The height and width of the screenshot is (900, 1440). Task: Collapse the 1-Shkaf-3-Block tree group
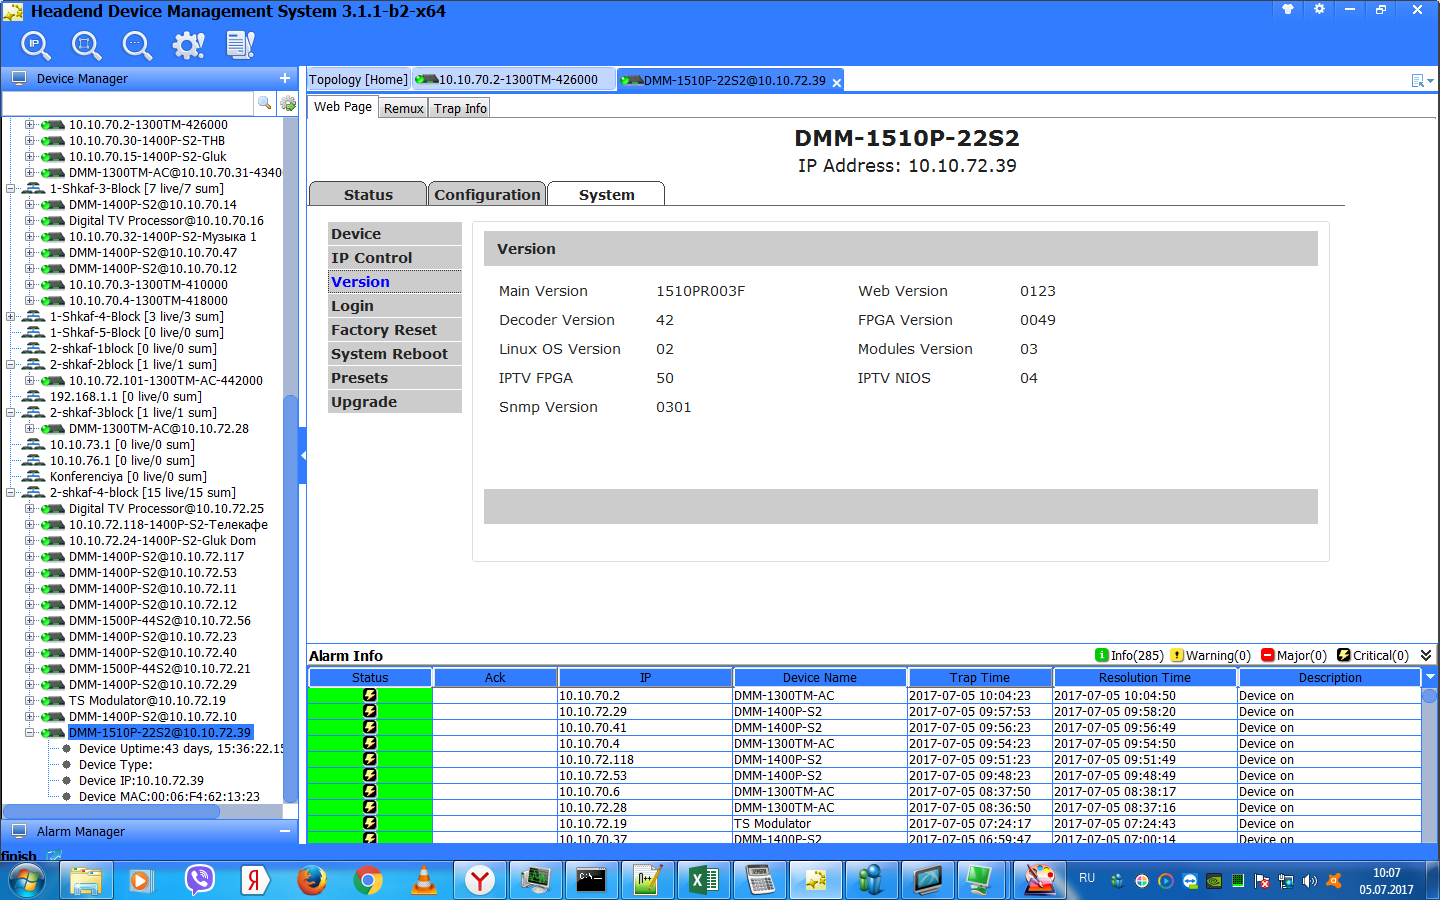click(11, 189)
